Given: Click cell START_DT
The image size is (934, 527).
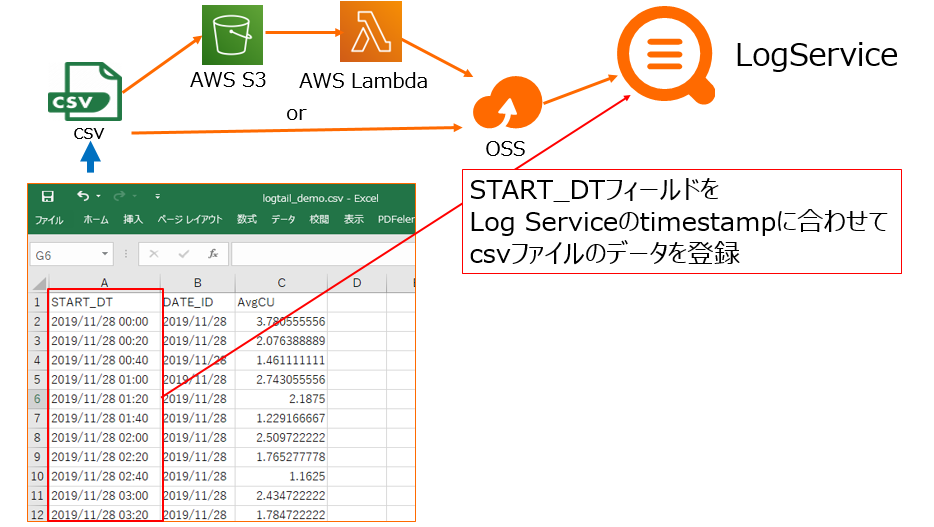Looking at the screenshot, I should [104, 303].
